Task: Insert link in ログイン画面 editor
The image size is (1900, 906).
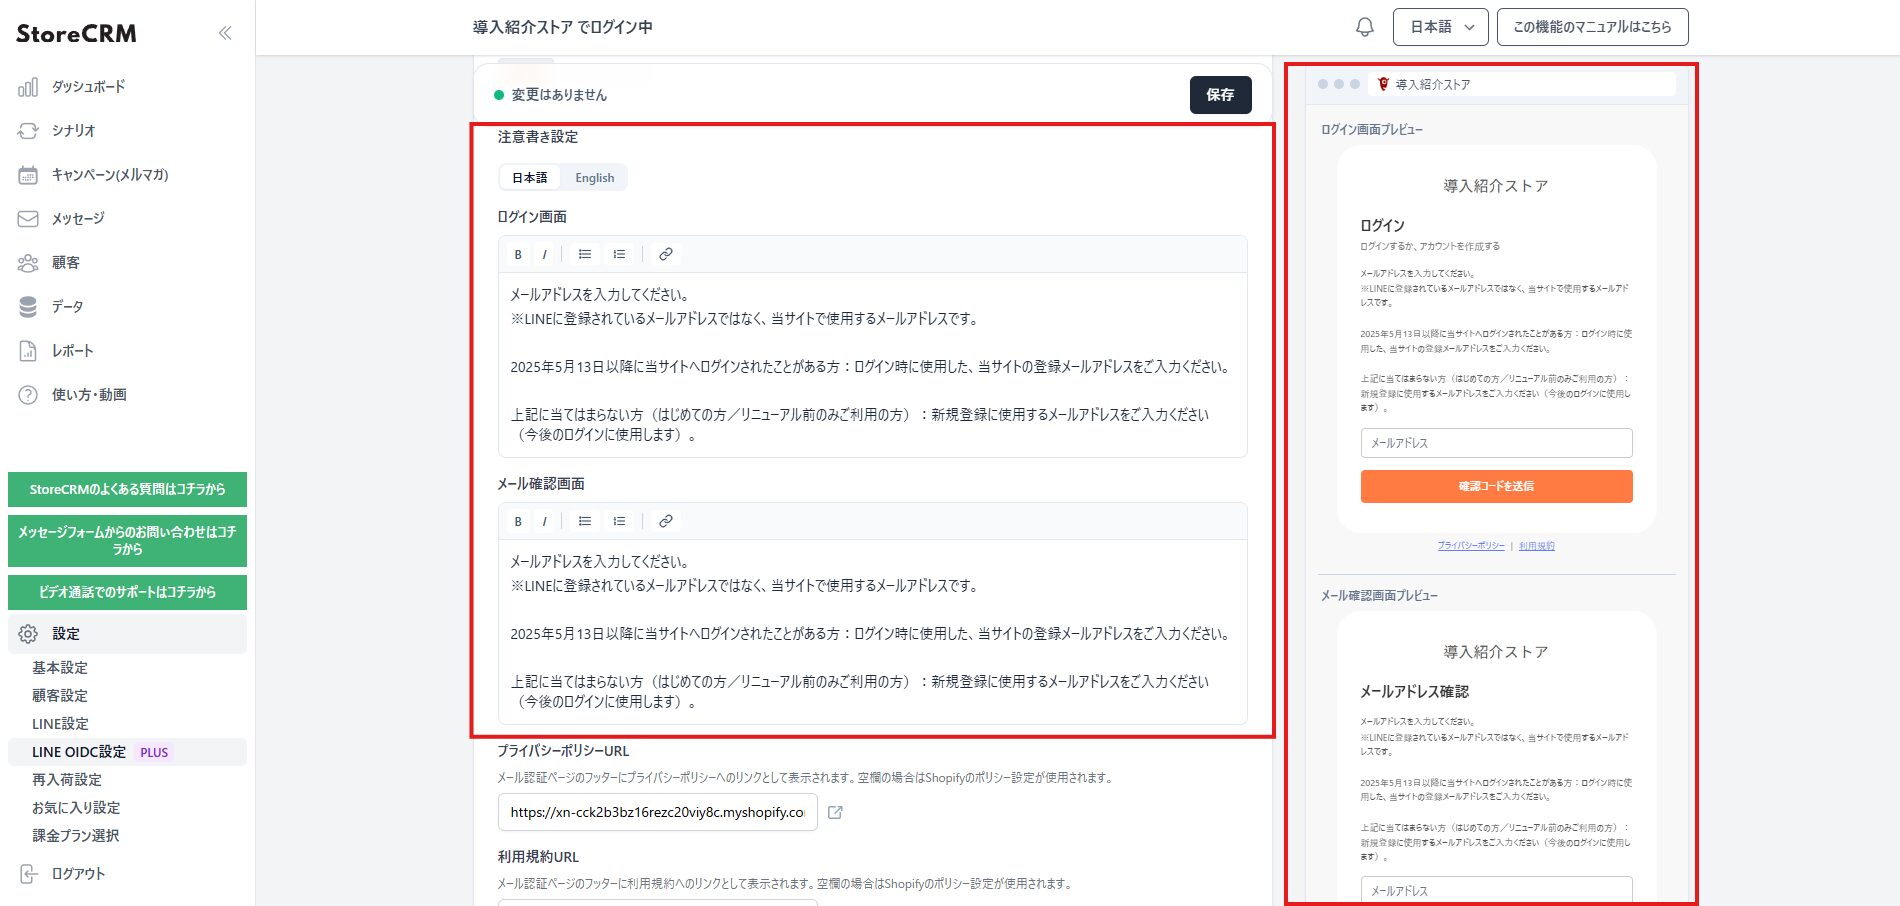Action: point(665,254)
